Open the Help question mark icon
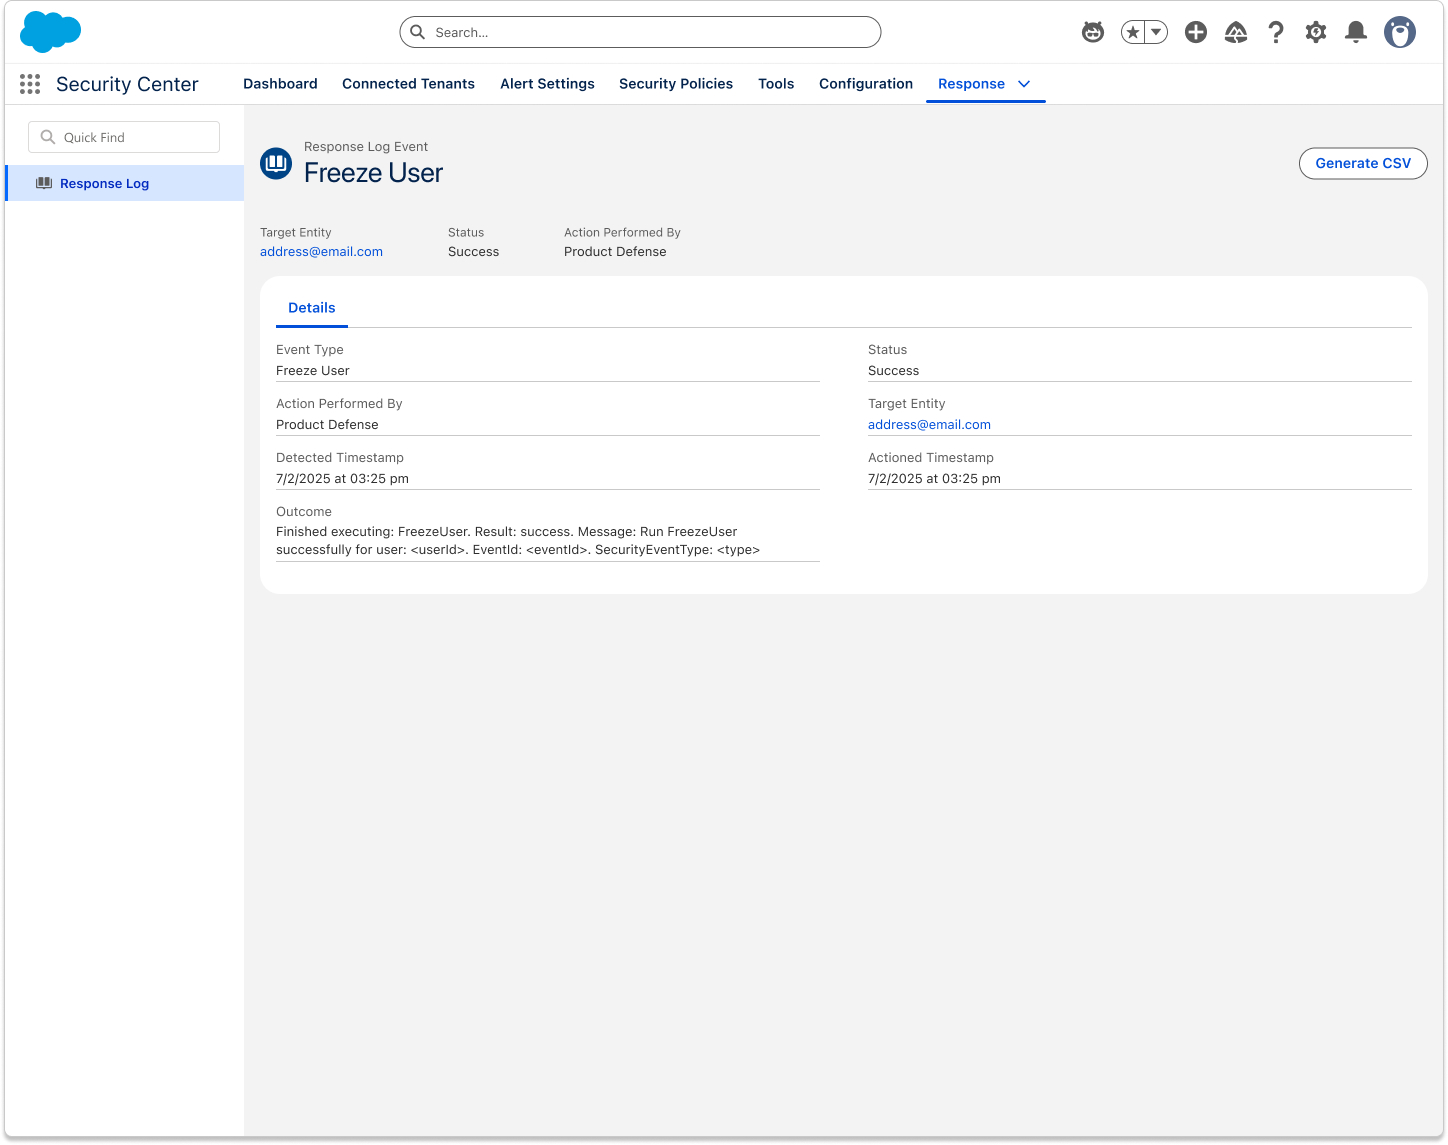Image resolution: width=1448 pixels, height=1145 pixels. pyautogui.click(x=1276, y=32)
